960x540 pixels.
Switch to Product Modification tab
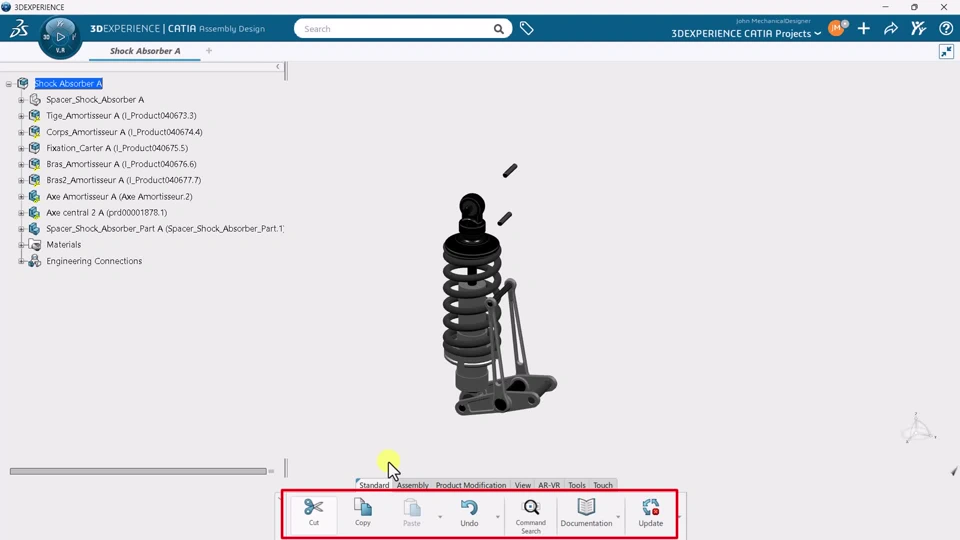click(471, 485)
